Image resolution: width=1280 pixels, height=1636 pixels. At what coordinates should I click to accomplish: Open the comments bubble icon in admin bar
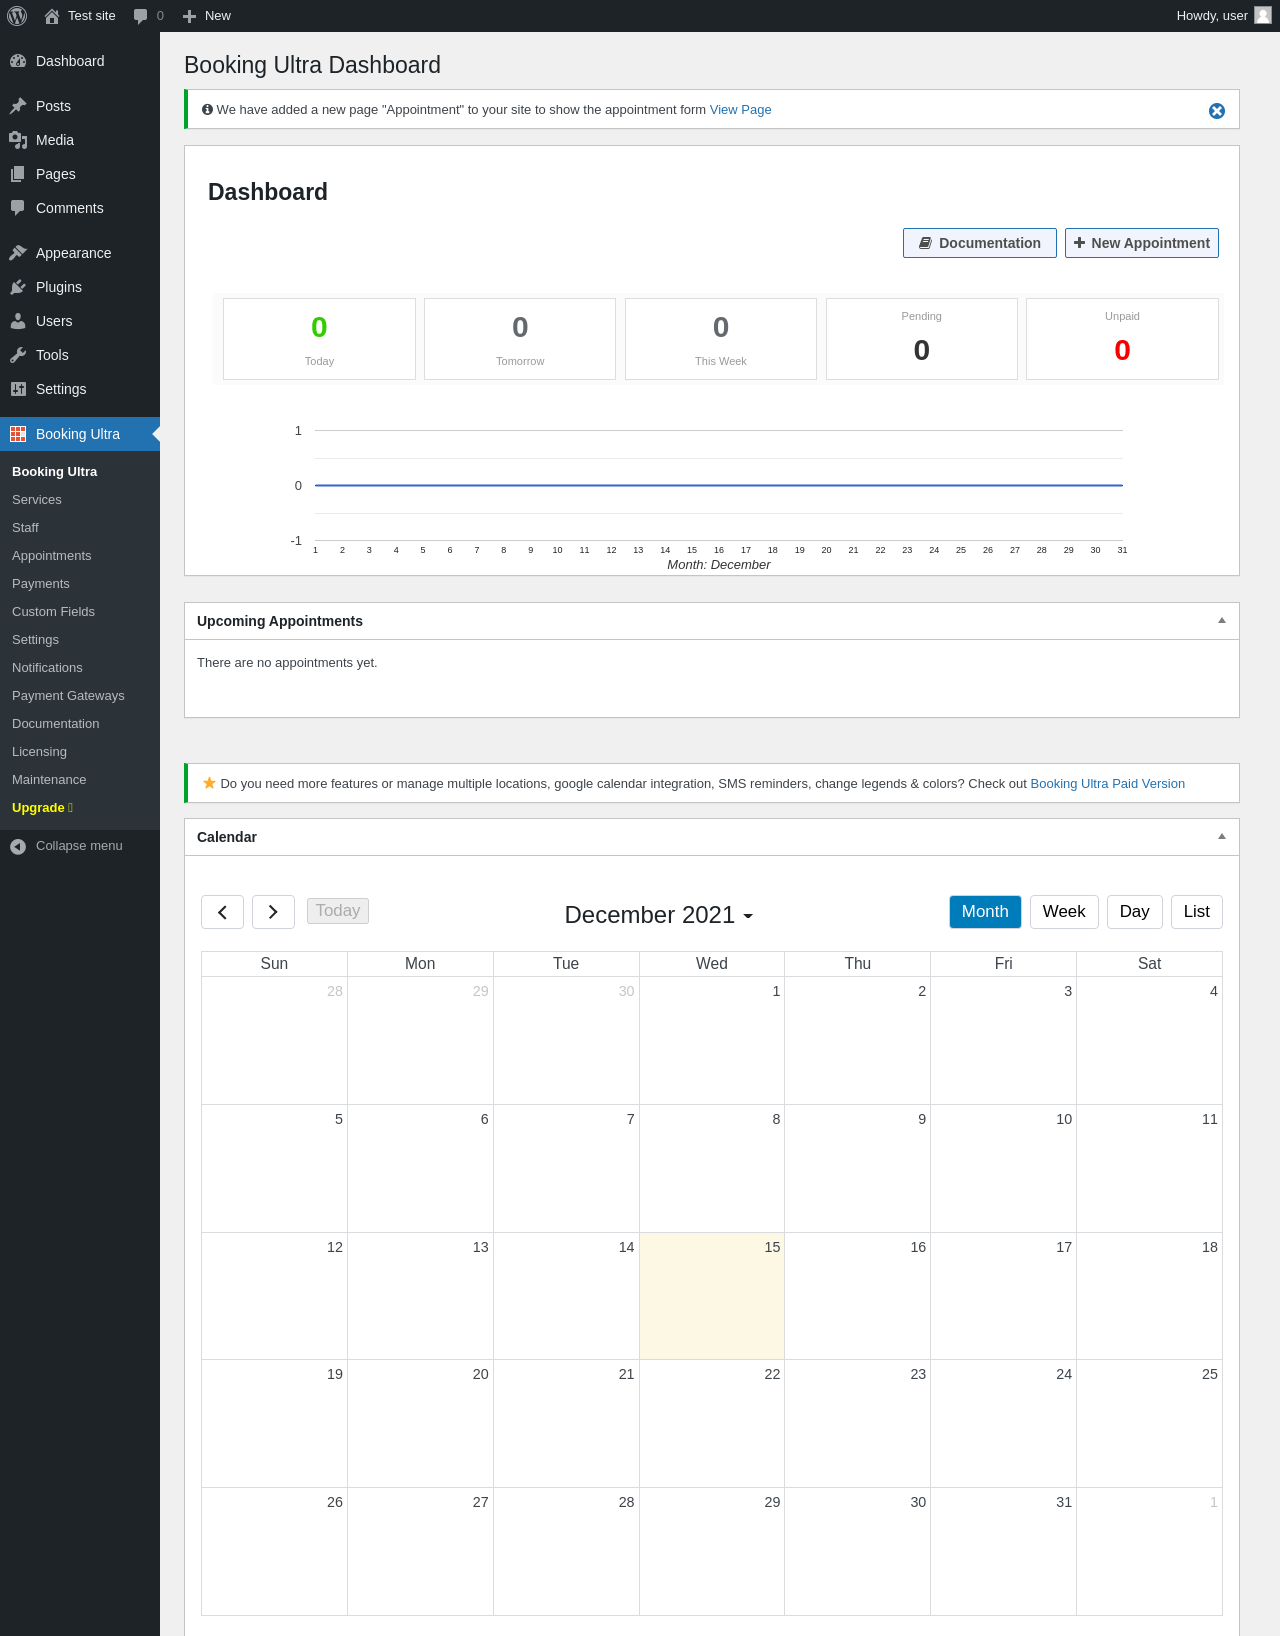tap(140, 16)
